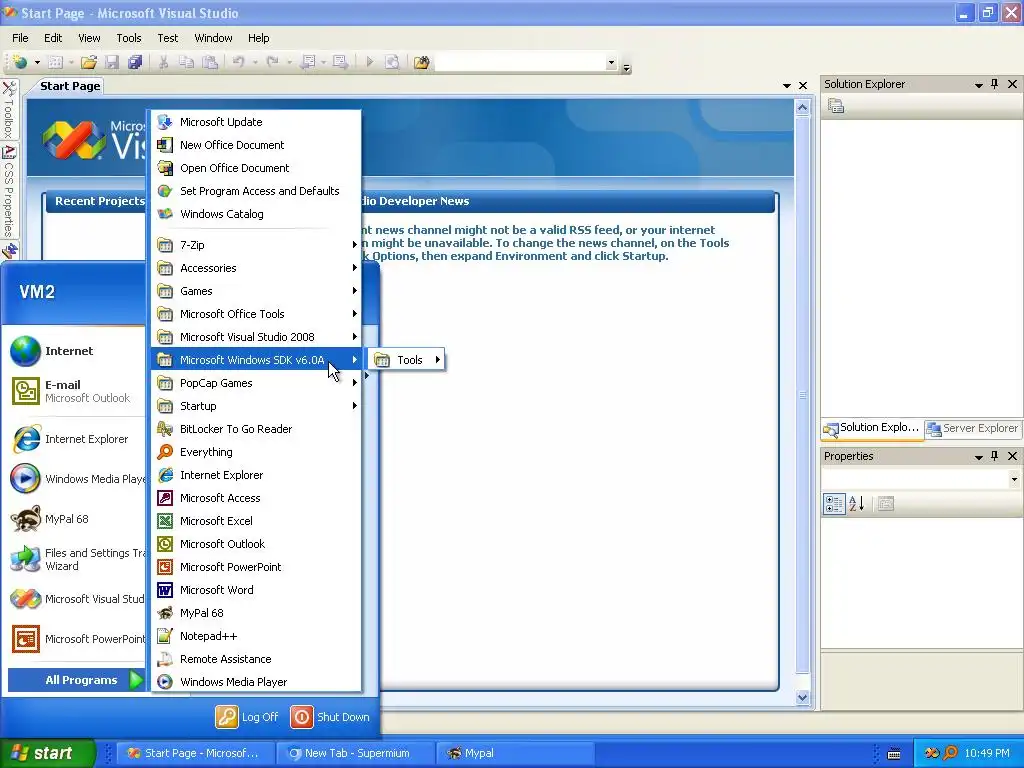Image resolution: width=1024 pixels, height=768 pixels.
Task: Open the File menu
Action: [x=20, y=38]
